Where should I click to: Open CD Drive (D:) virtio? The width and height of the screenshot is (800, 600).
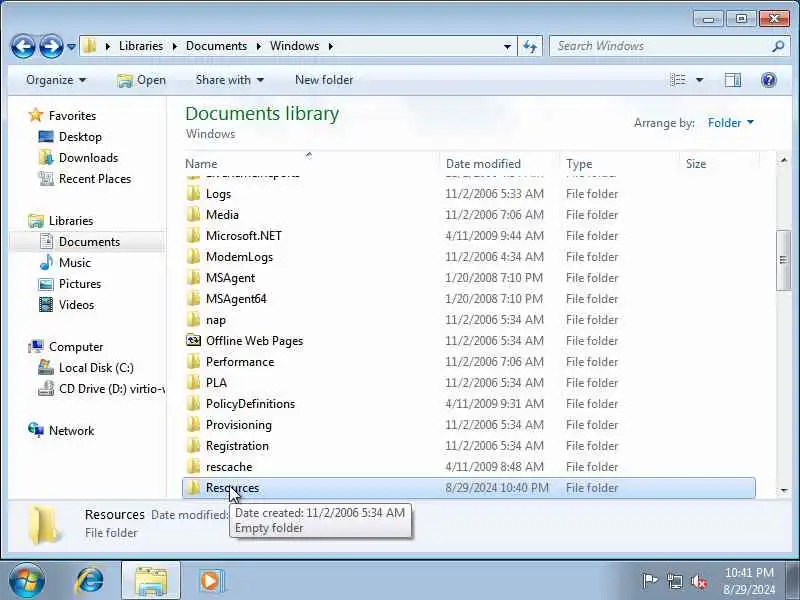click(111, 389)
